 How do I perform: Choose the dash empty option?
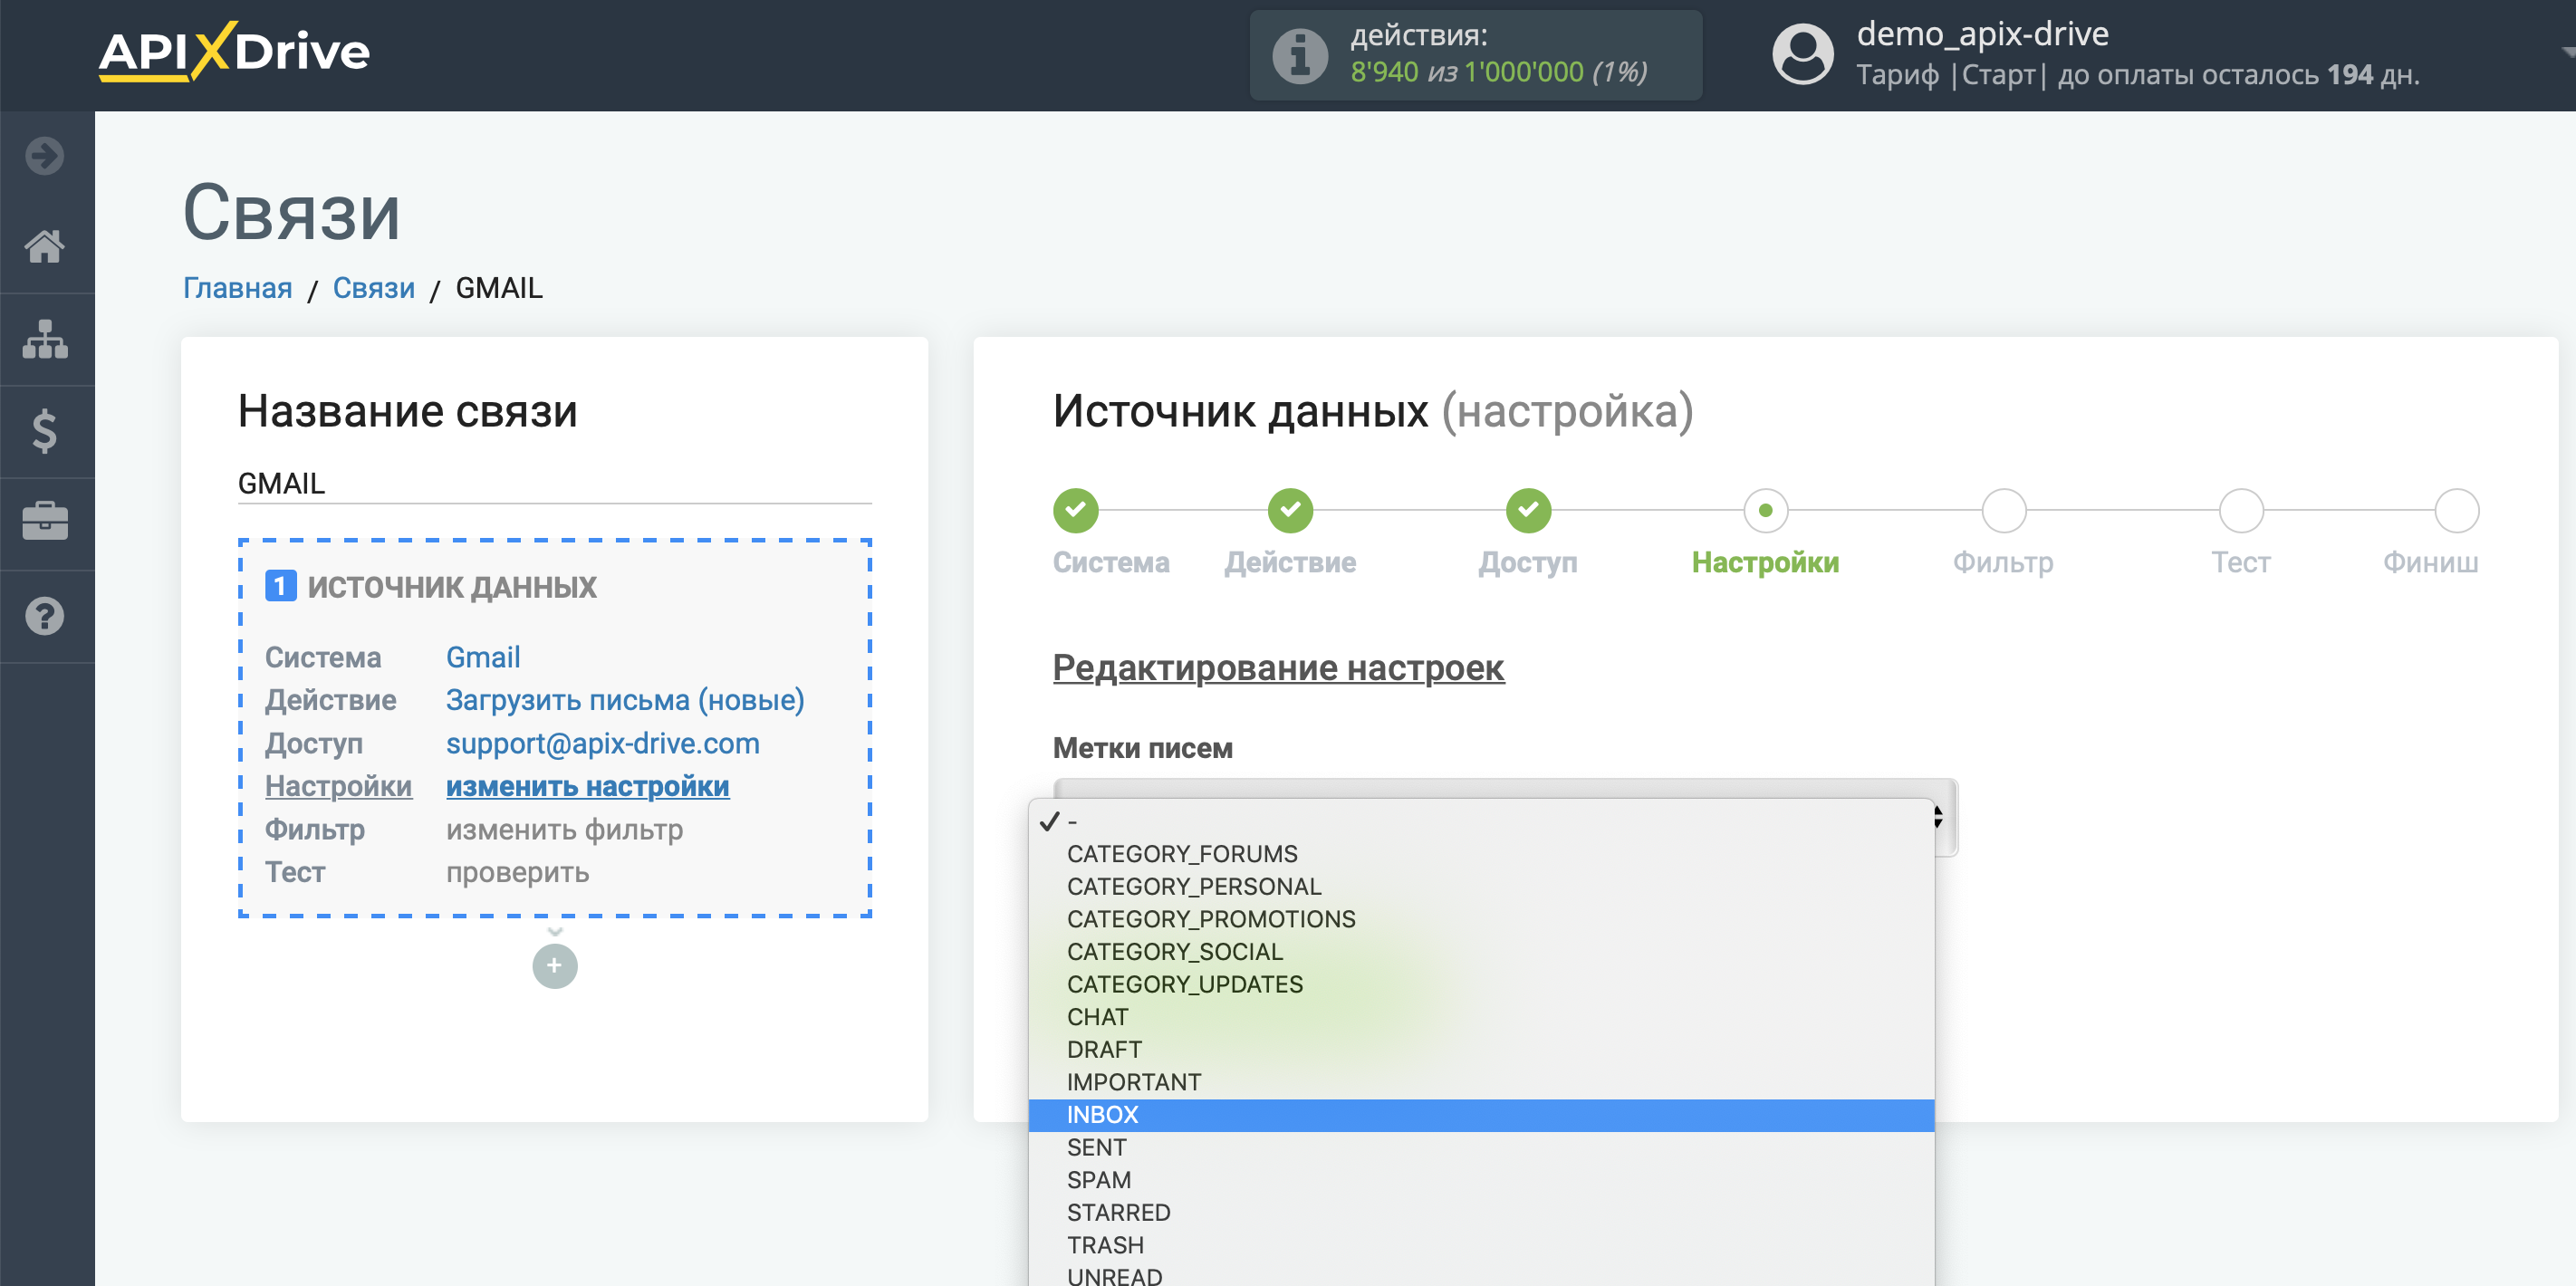(1481, 821)
